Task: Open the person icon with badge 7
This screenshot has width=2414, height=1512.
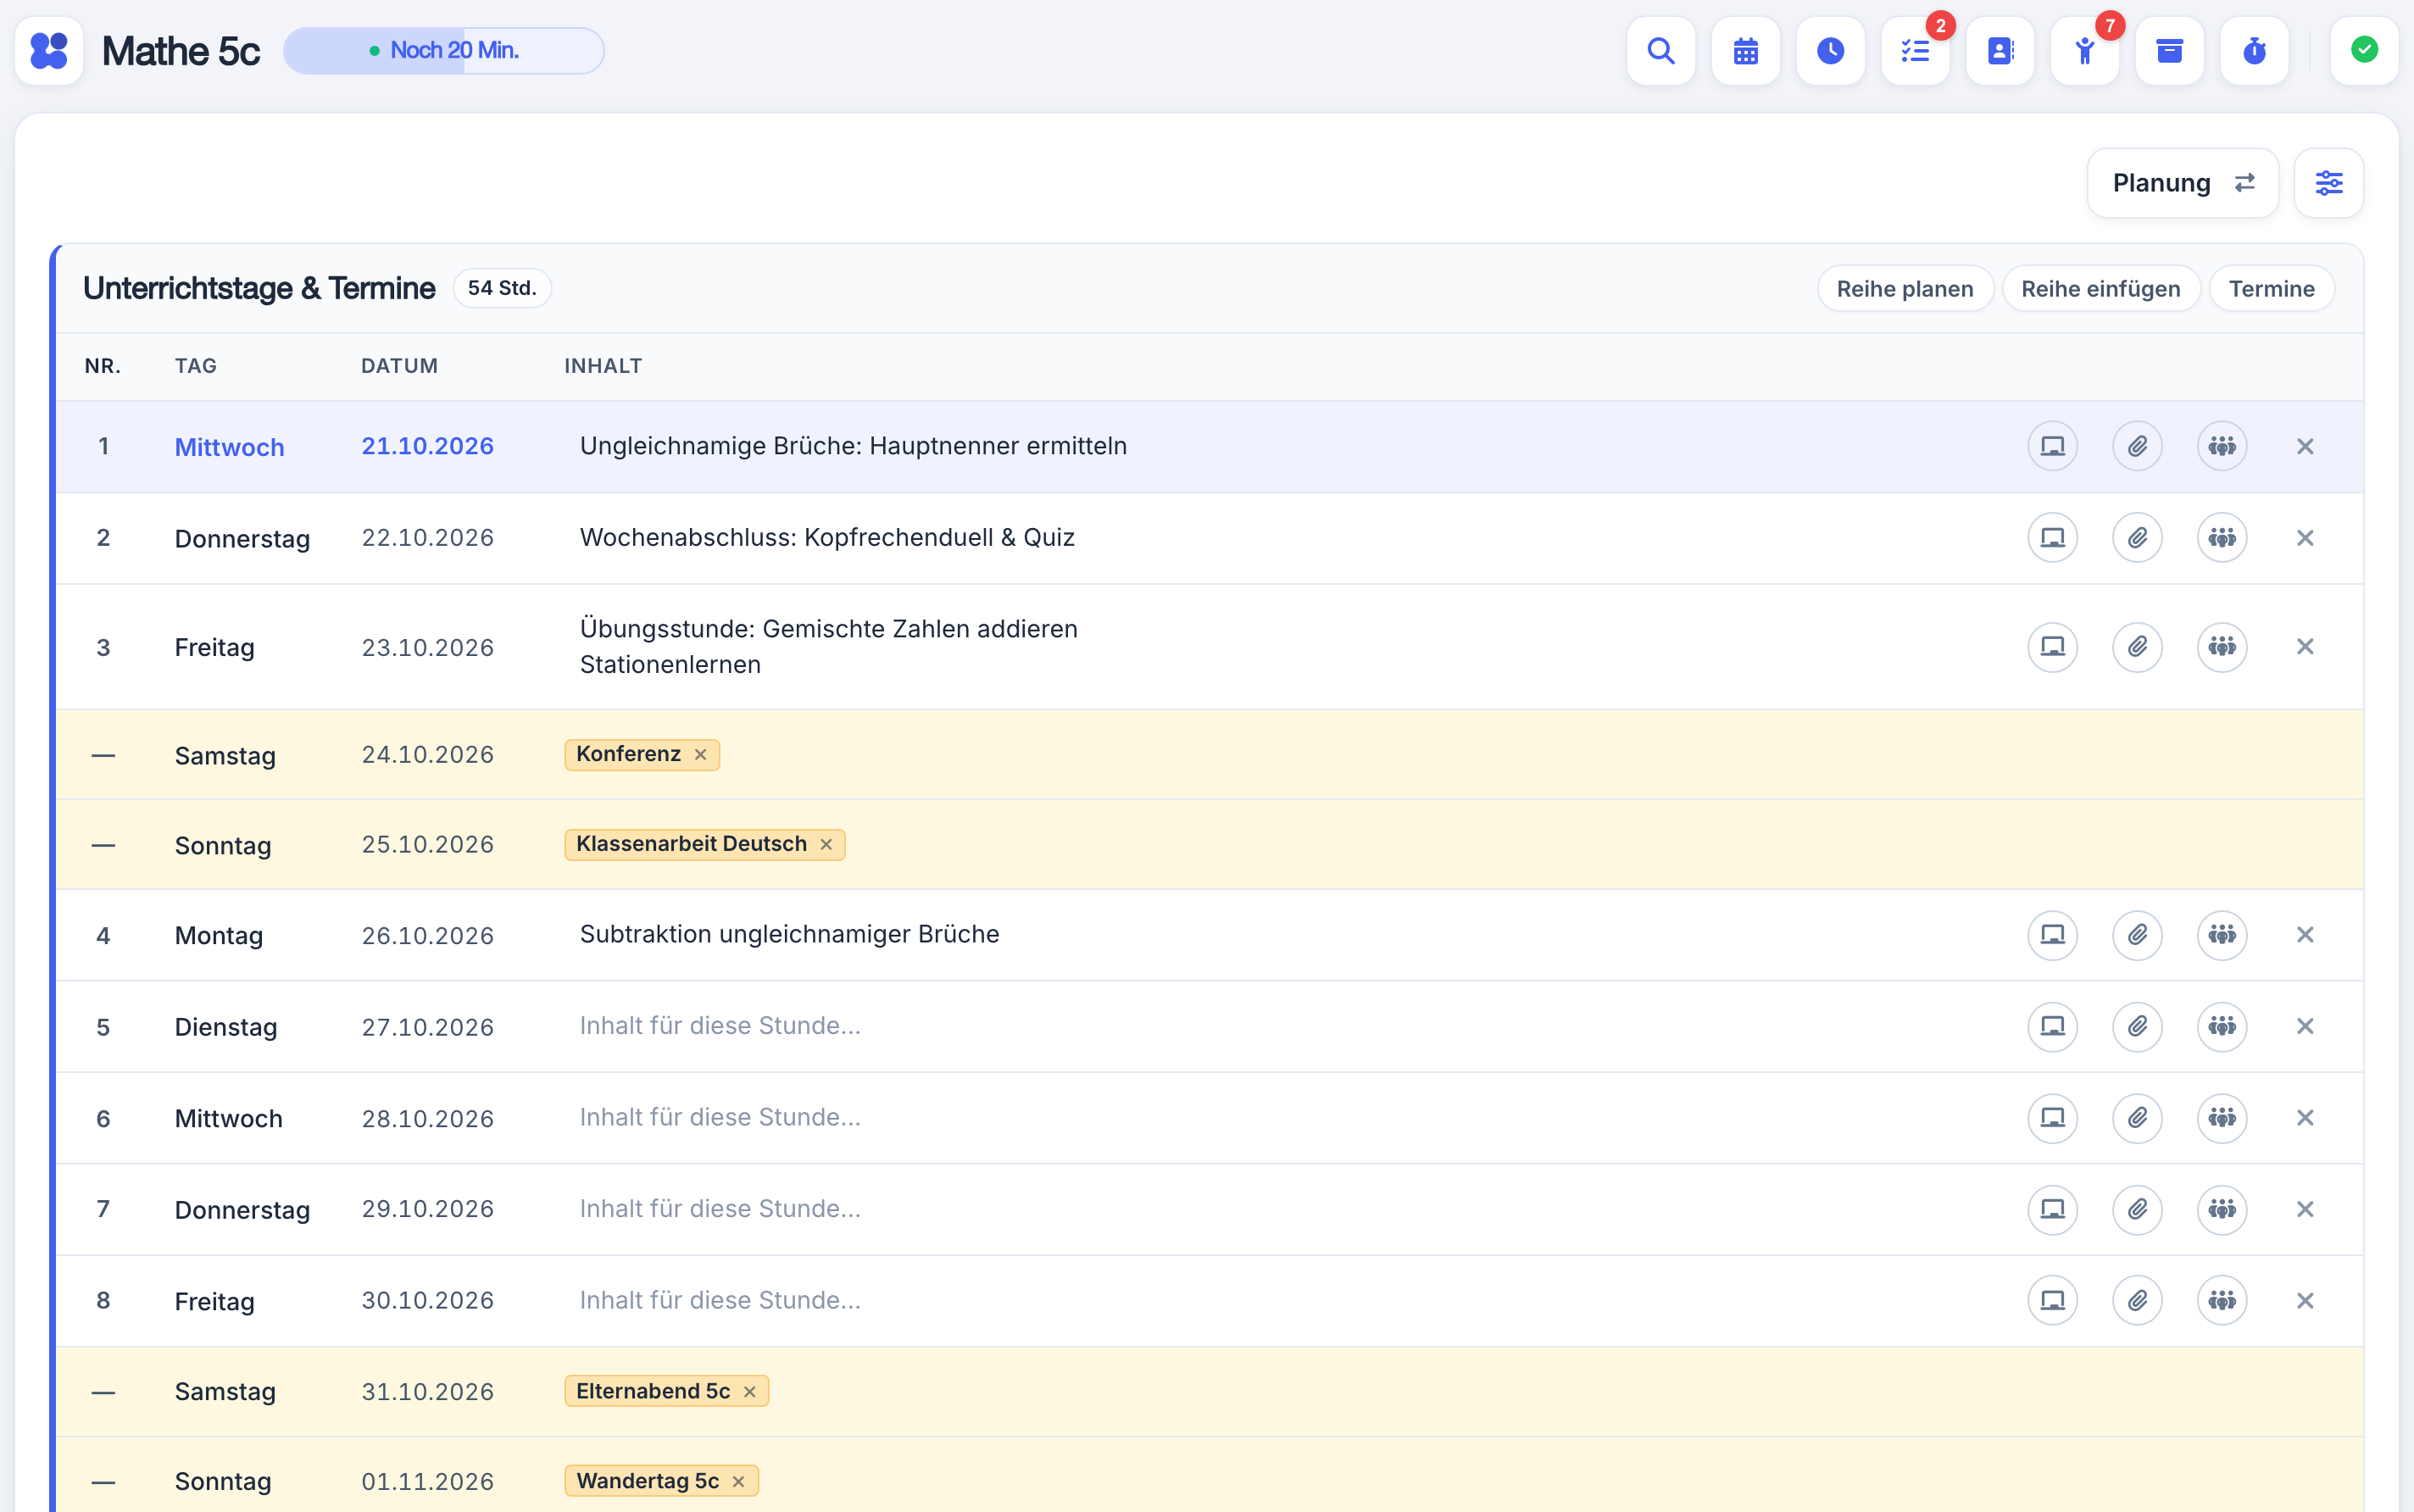Action: tap(2085, 51)
